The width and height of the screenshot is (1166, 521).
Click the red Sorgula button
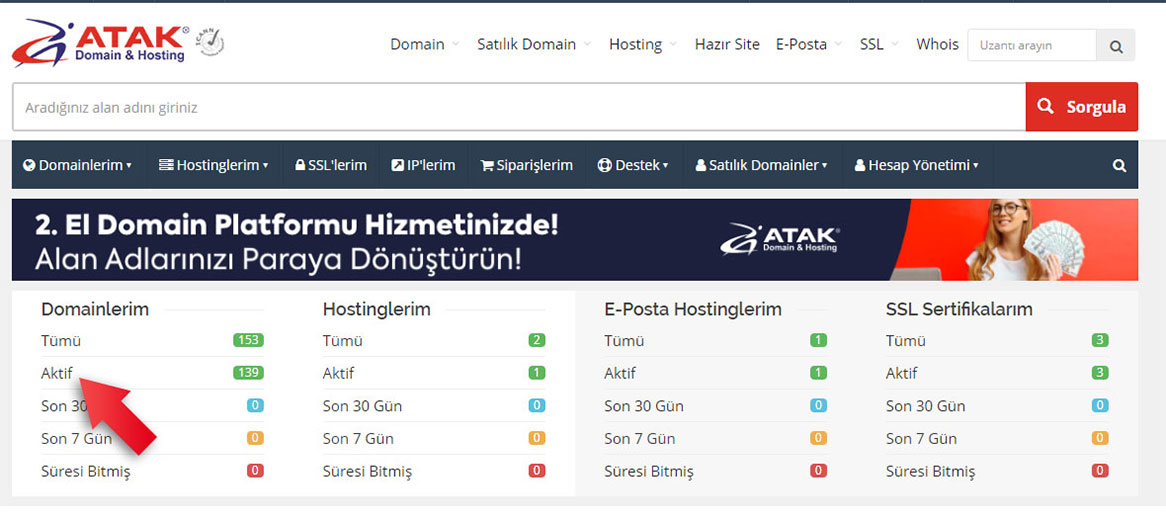(x=1081, y=106)
